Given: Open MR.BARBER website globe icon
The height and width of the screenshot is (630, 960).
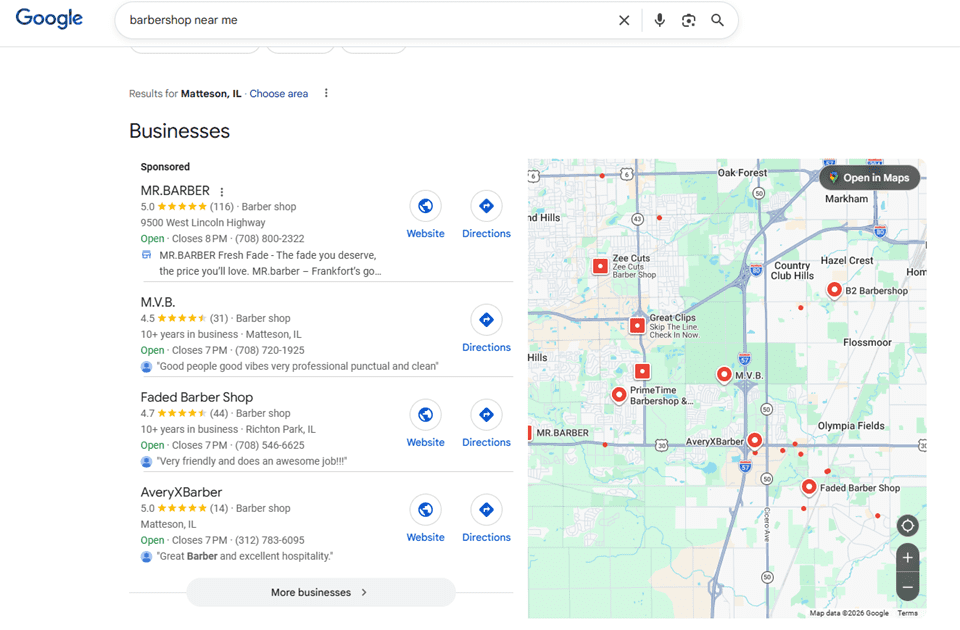Looking at the screenshot, I should click(425, 206).
